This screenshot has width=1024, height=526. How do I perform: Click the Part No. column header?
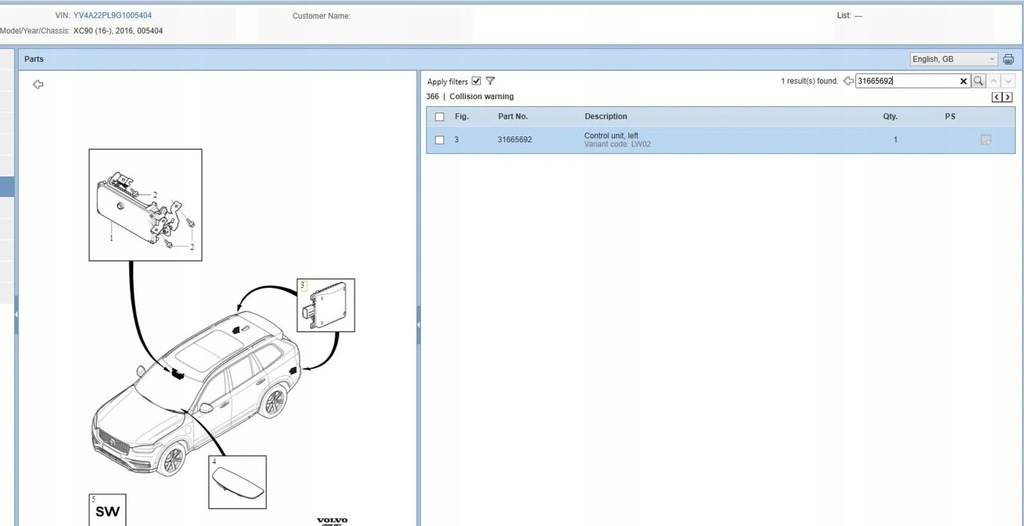512,117
